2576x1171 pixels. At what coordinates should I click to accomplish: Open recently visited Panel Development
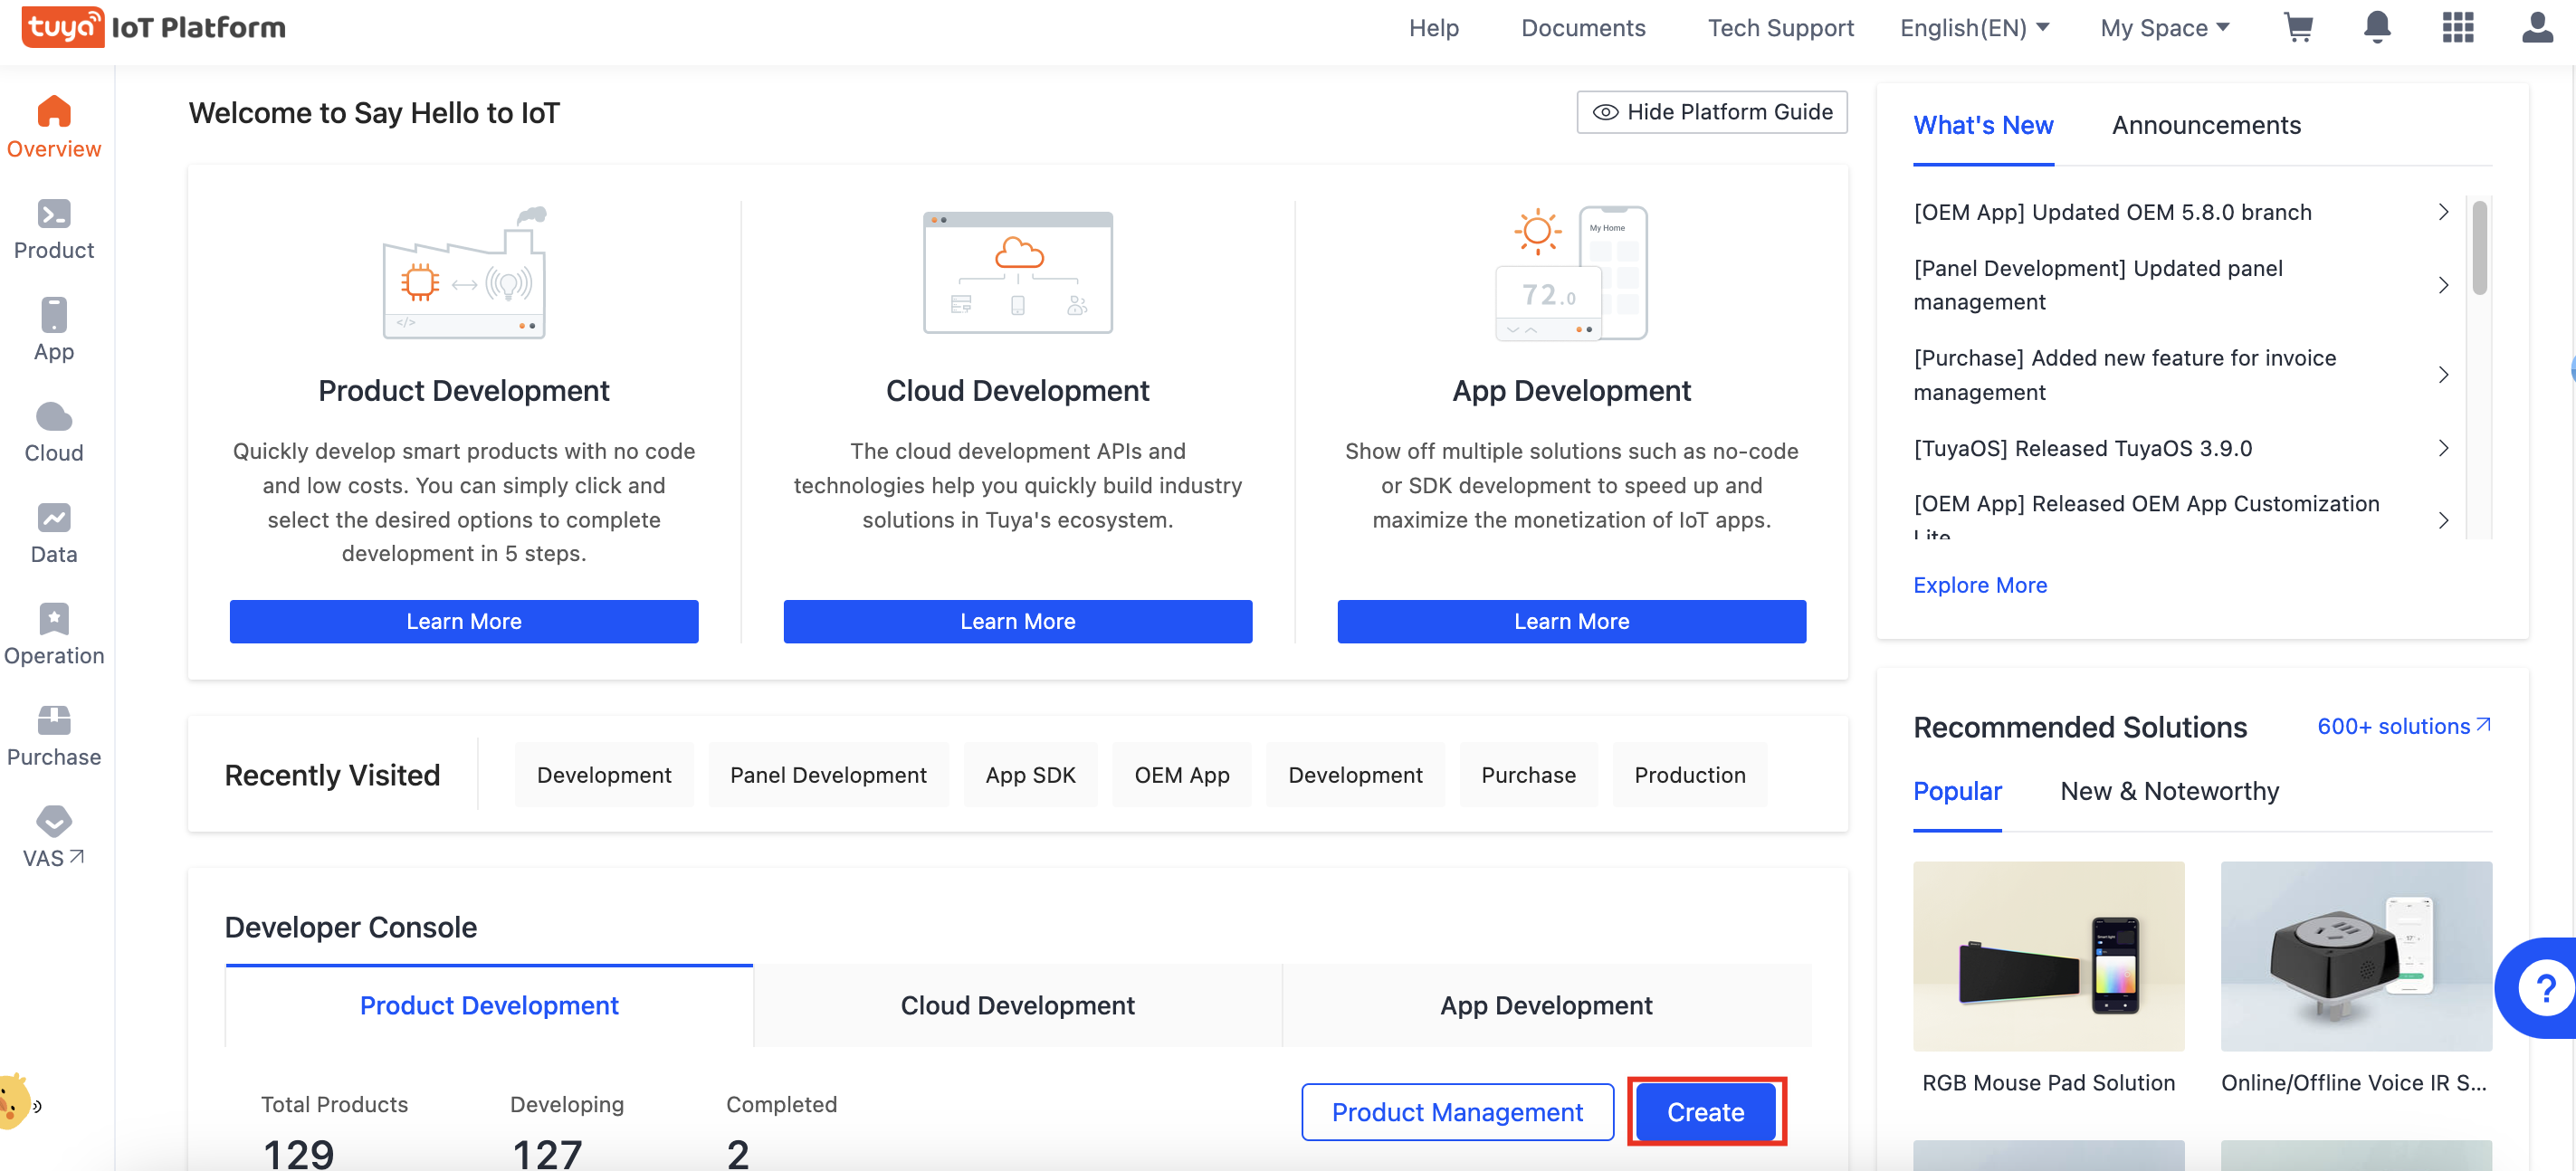pos(828,775)
